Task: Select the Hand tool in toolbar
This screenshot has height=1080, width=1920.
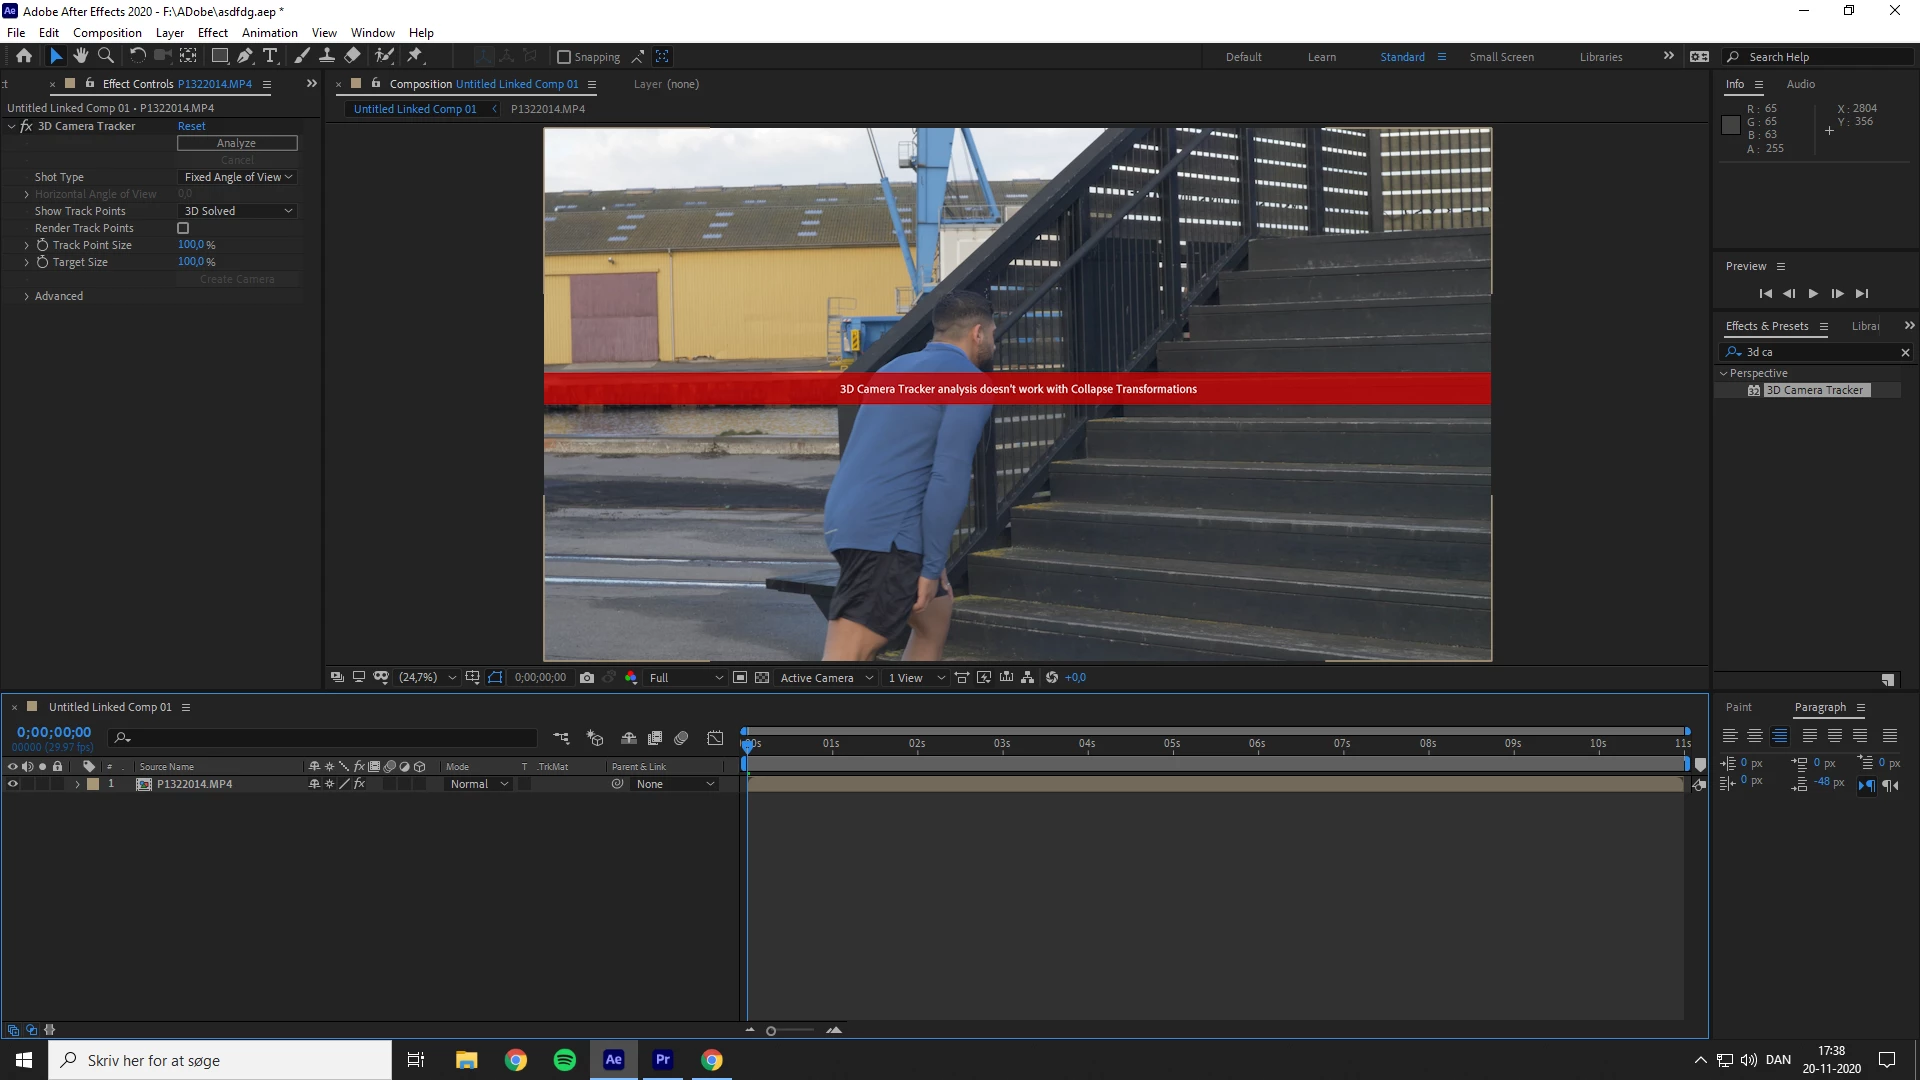Action: (81, 56)
